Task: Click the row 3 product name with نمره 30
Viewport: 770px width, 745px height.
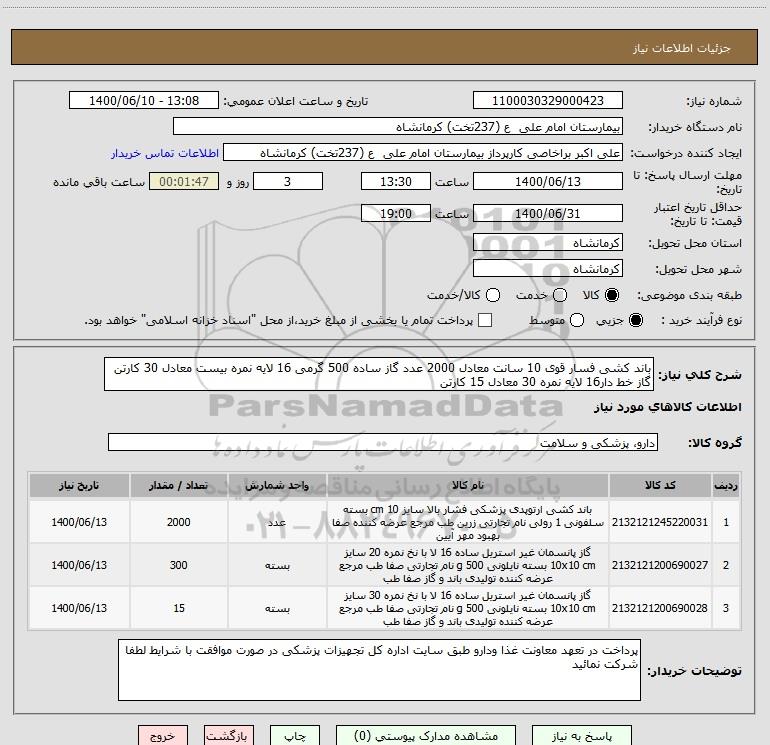Action: [x=468, y=608]
